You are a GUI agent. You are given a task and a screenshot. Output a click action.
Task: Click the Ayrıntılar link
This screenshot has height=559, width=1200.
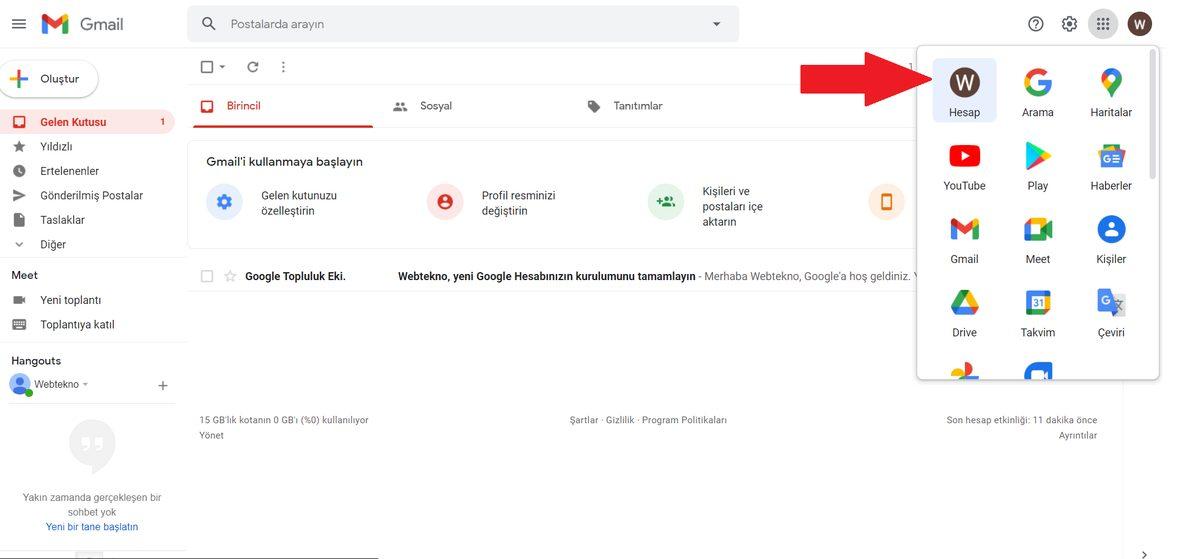[1078, 435]
